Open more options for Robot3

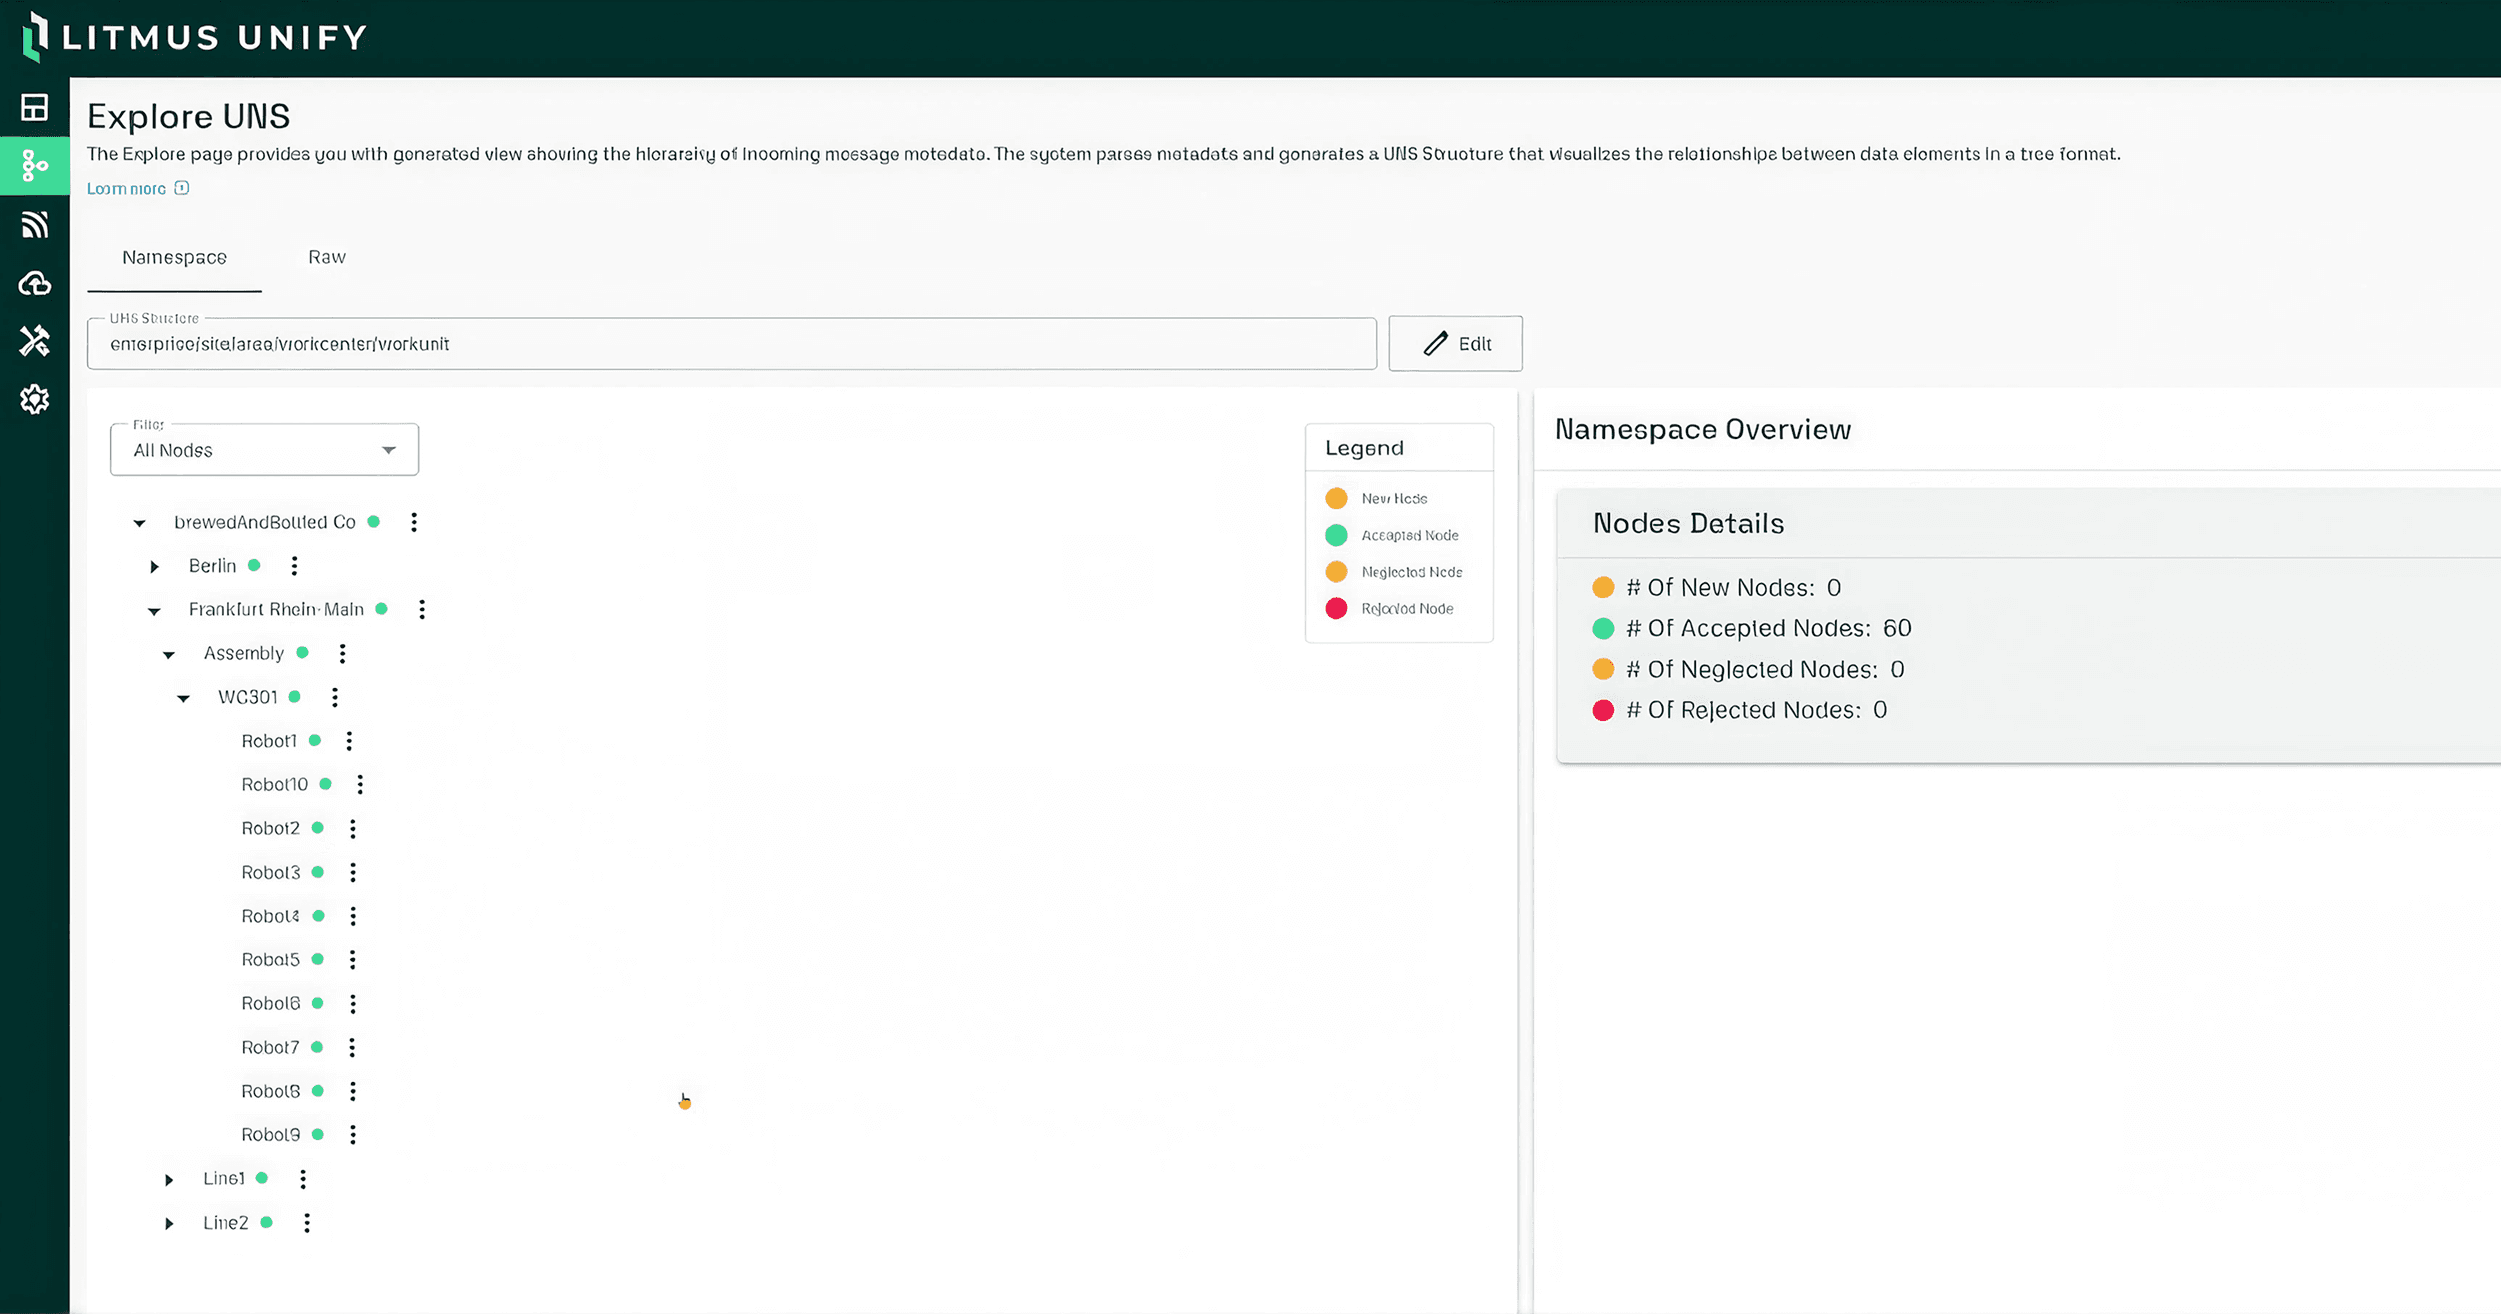coord(353,872)
